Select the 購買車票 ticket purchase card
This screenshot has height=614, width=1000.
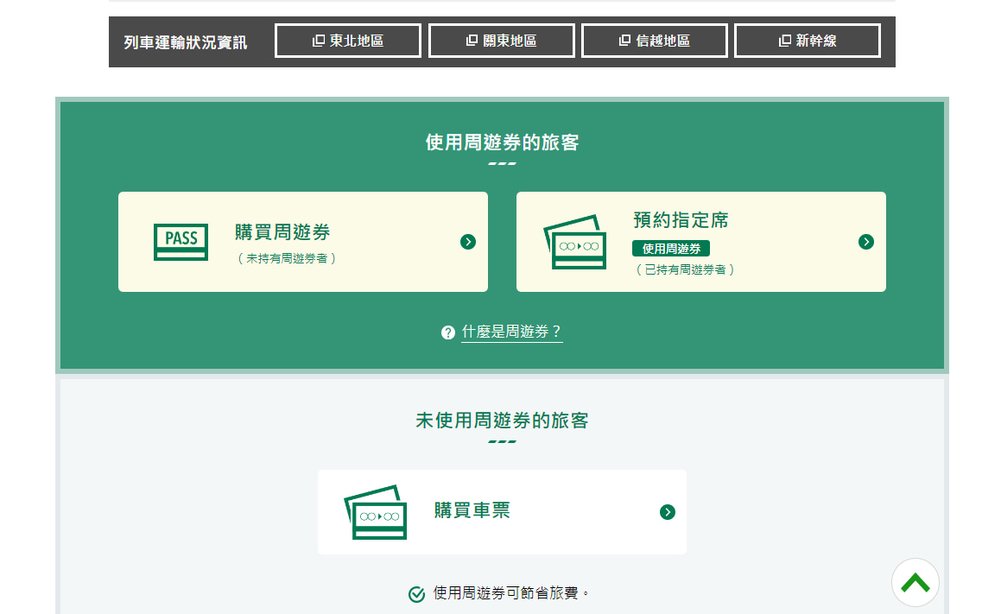500,511
